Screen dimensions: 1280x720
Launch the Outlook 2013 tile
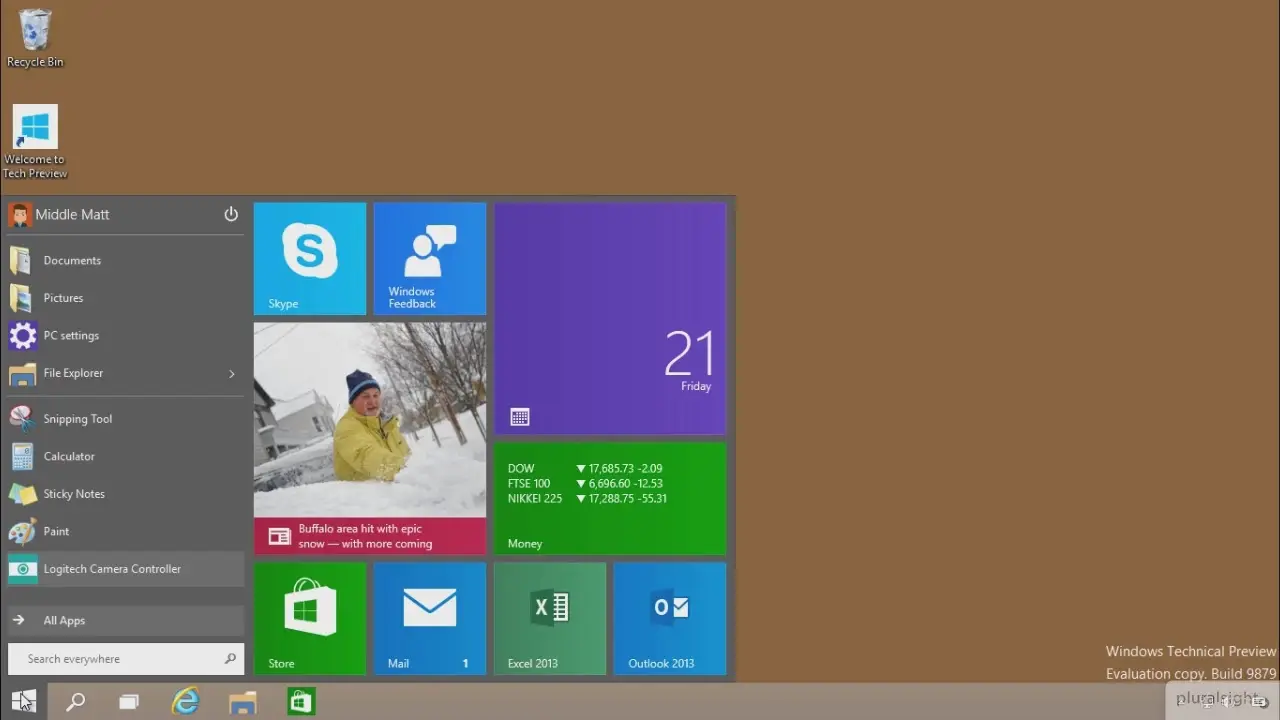pos(670,619)
